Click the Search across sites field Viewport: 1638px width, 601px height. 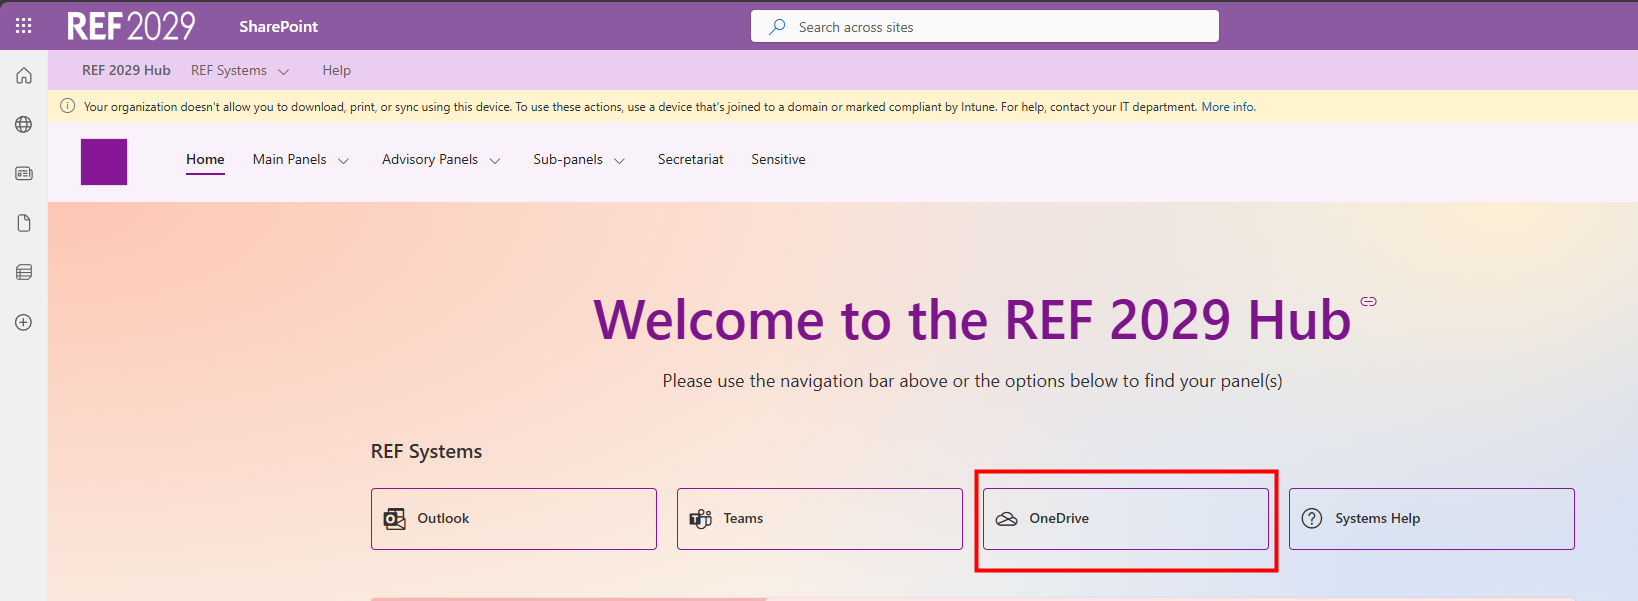coord(985,27)
